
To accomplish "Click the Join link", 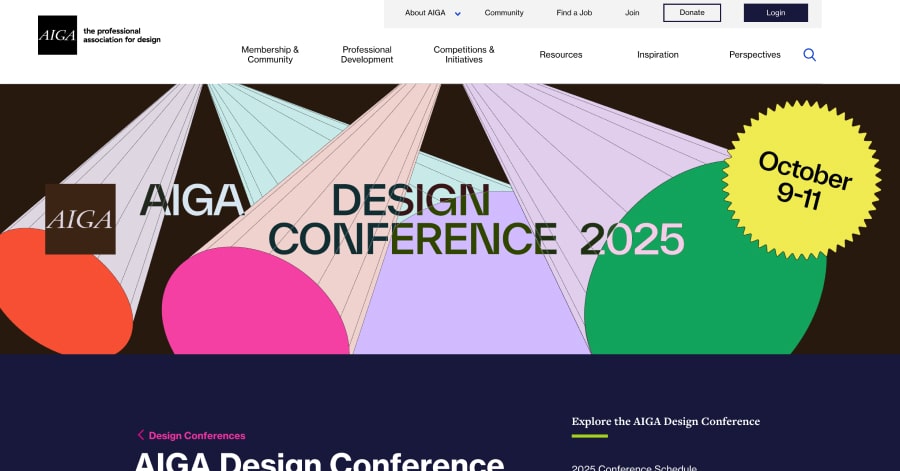I will point(632,13).
